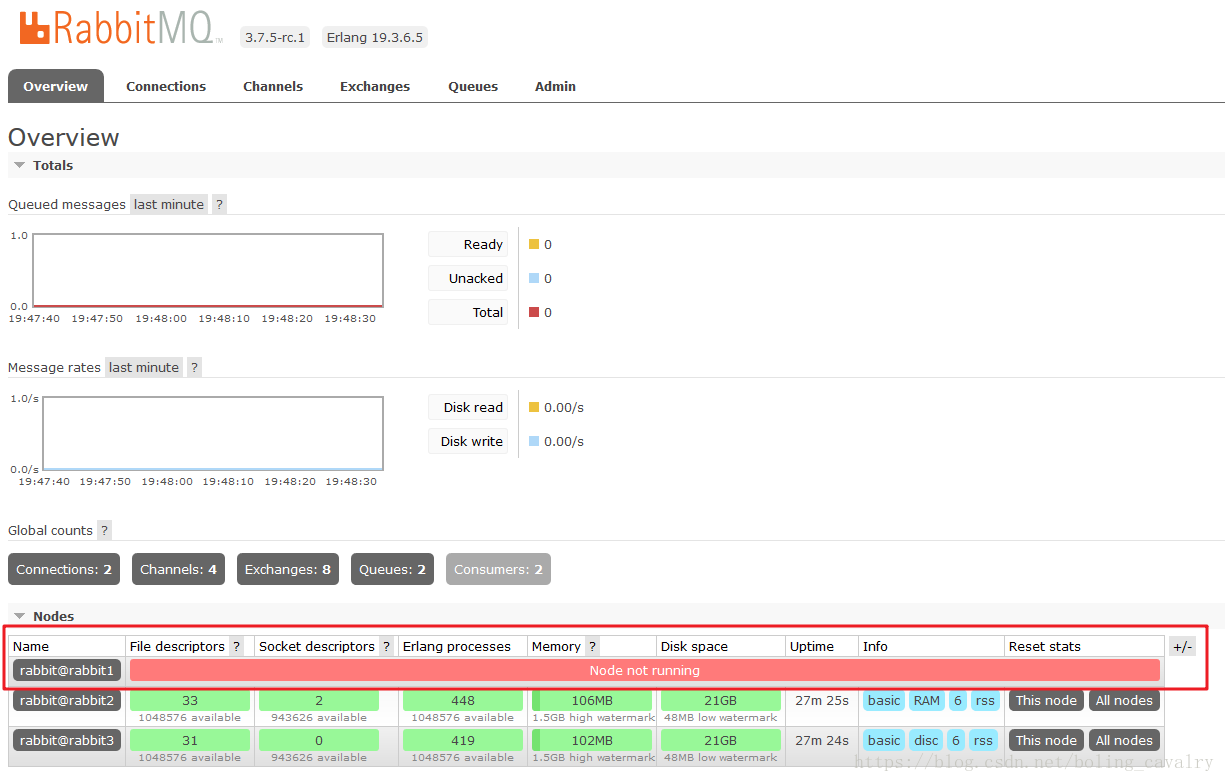Click the Unacked legend label
The width and height of the screenshot is (1225, 782).
(468, 278)
